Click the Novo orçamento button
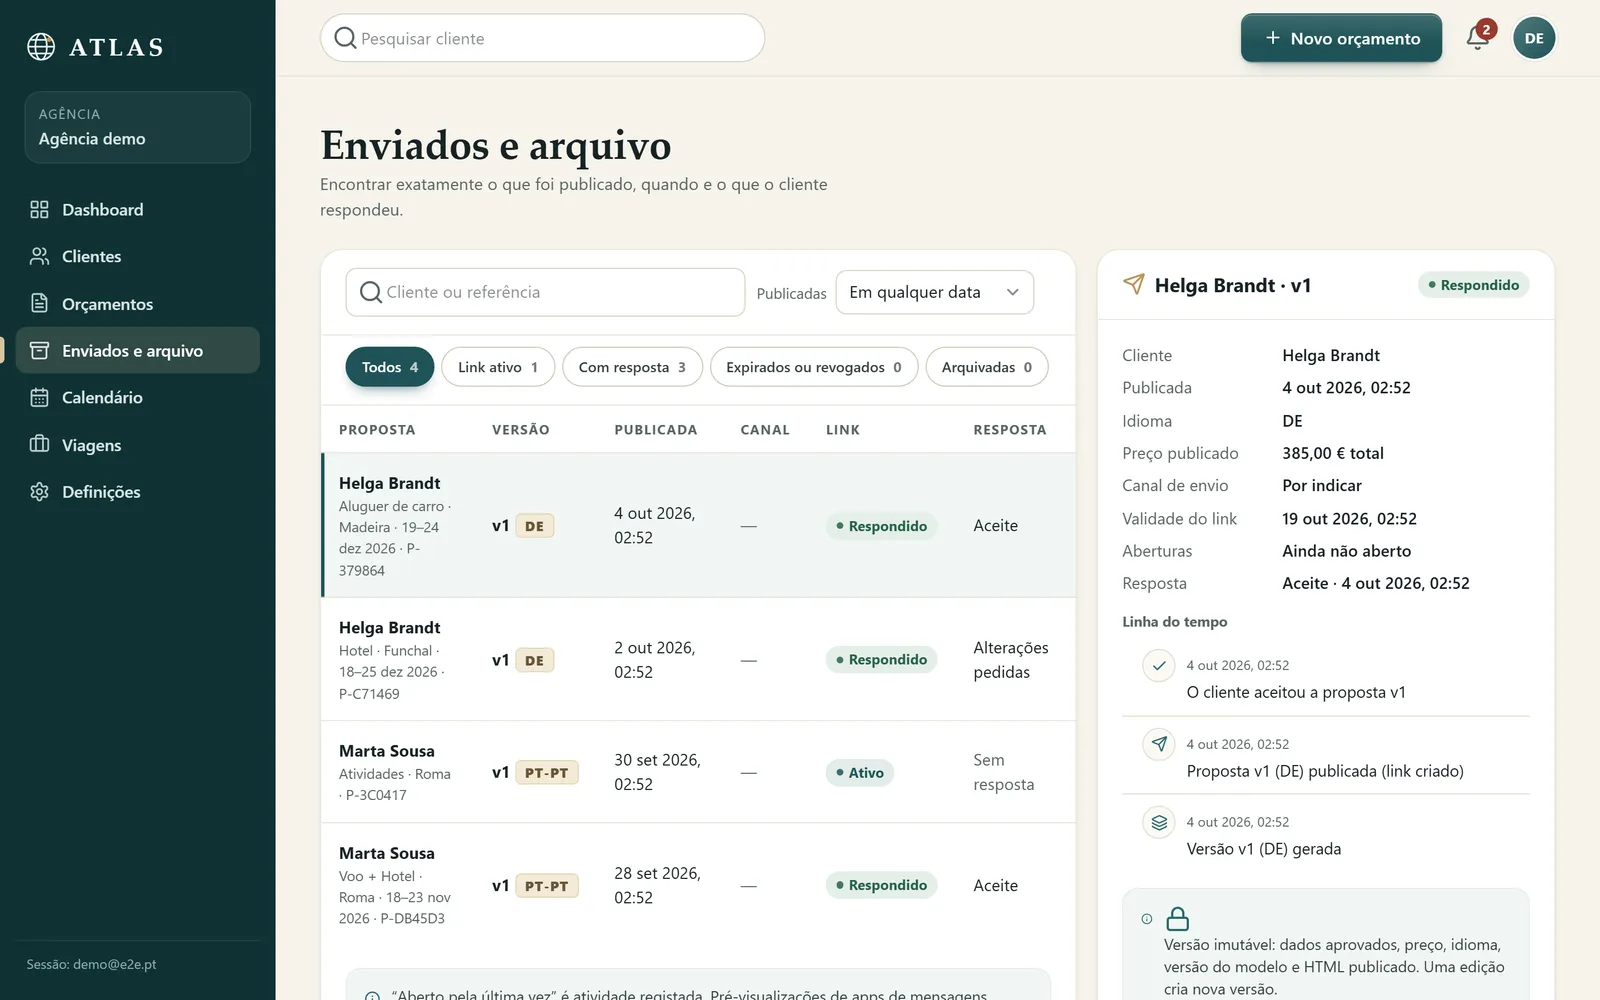Image resolution: width=1600 pixels, height=1000 pixels. tap(1341, 38)
